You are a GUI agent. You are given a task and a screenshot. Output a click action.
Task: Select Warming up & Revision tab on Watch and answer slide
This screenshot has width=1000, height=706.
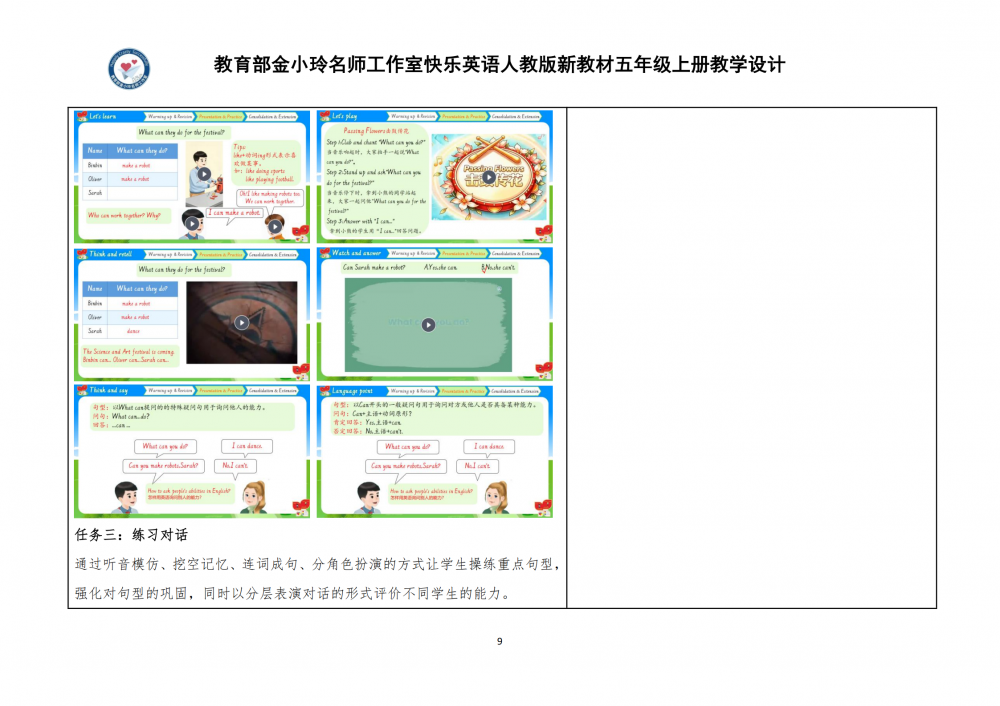(413, 254)
